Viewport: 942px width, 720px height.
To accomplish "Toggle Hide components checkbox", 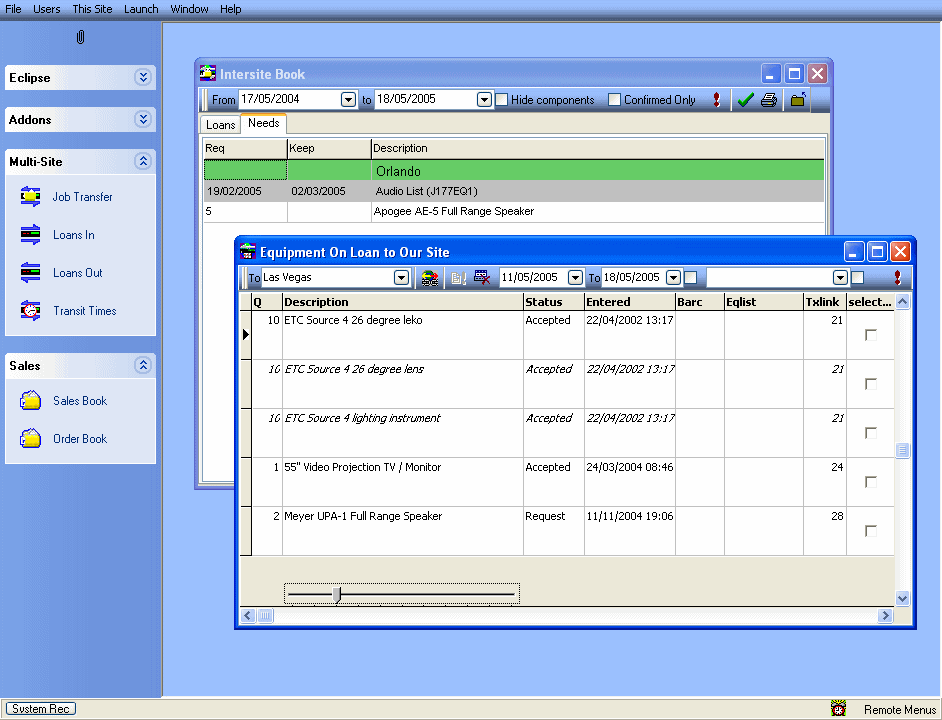I will coord(502,100).
